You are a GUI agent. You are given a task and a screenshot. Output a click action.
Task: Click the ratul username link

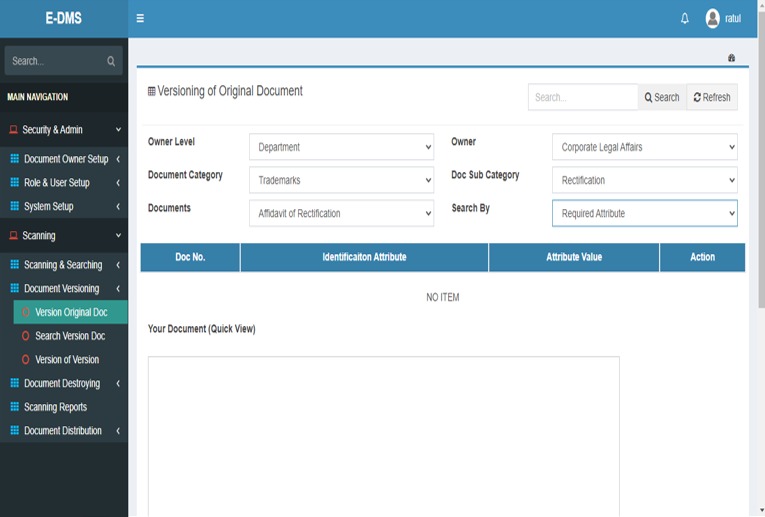click(x=733, y=19)
